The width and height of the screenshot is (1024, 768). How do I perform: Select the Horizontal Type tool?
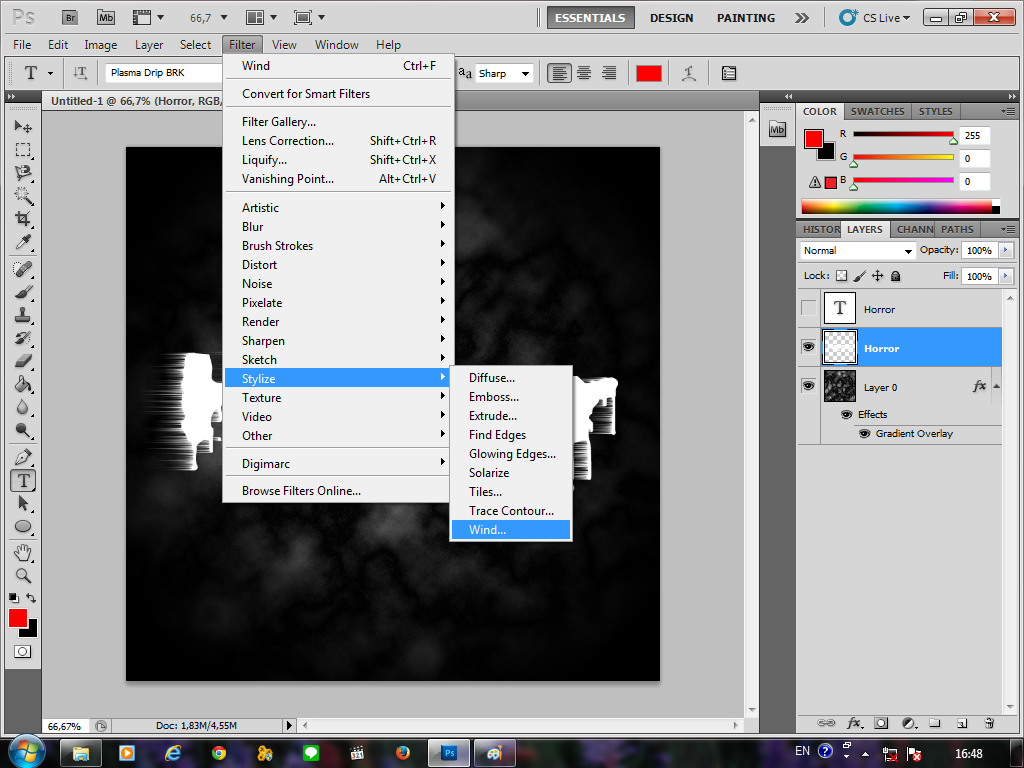click(23, 481)
